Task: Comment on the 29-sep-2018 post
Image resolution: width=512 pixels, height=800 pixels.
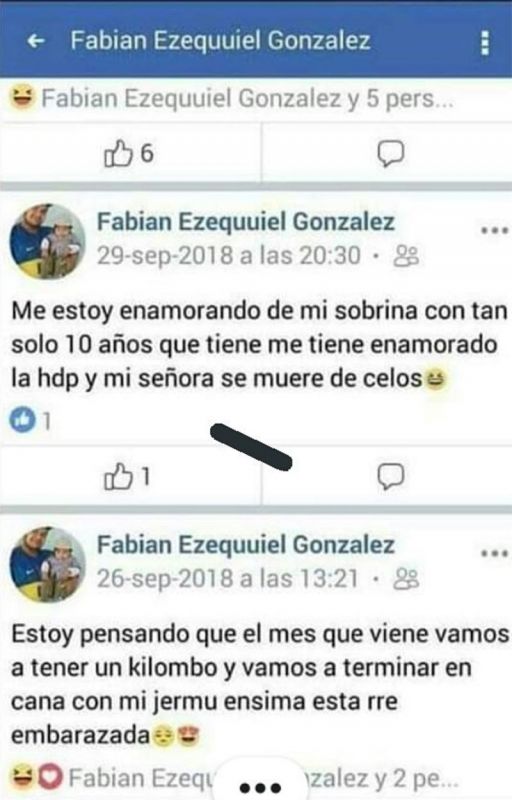Action: (x=391, y=477)
